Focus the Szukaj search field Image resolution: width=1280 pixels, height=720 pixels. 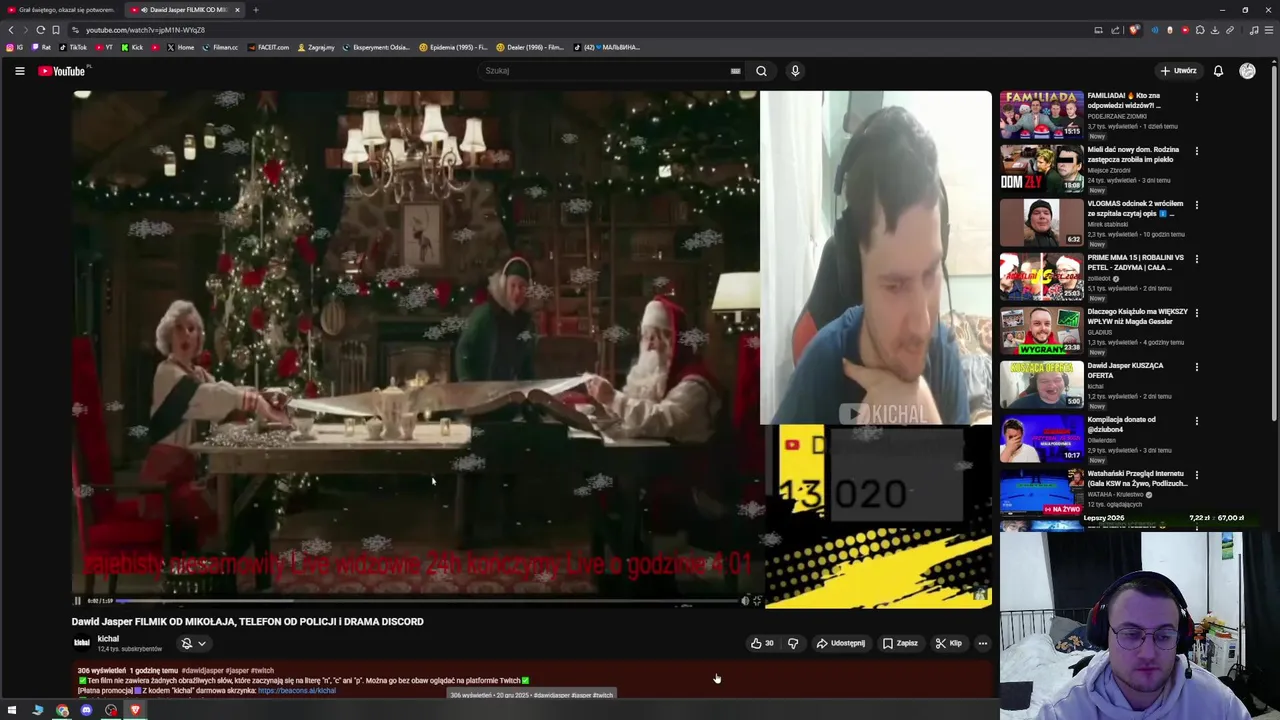click(605, 71)
